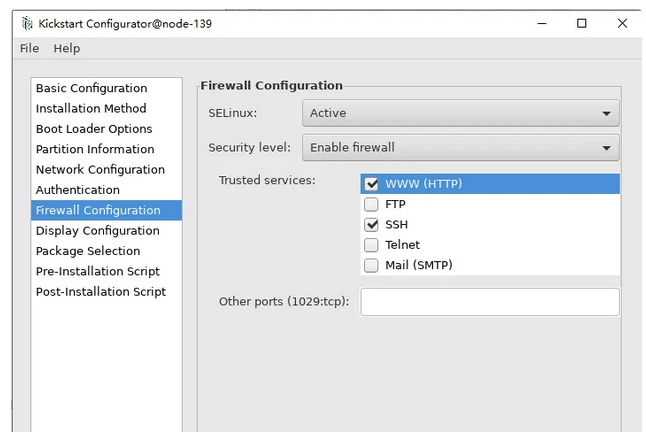Uncheck the SSH trusted service

372,225
